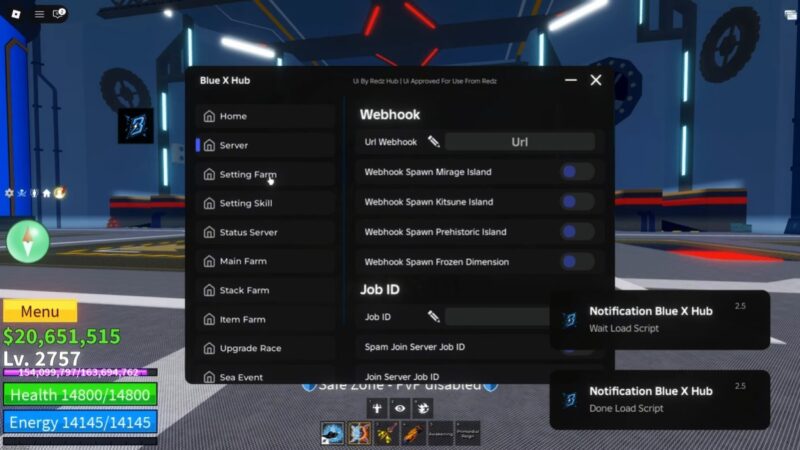800x450 pixels.
Task: Click the pirate skull icon above compass
Action: (x=22, y=193)
